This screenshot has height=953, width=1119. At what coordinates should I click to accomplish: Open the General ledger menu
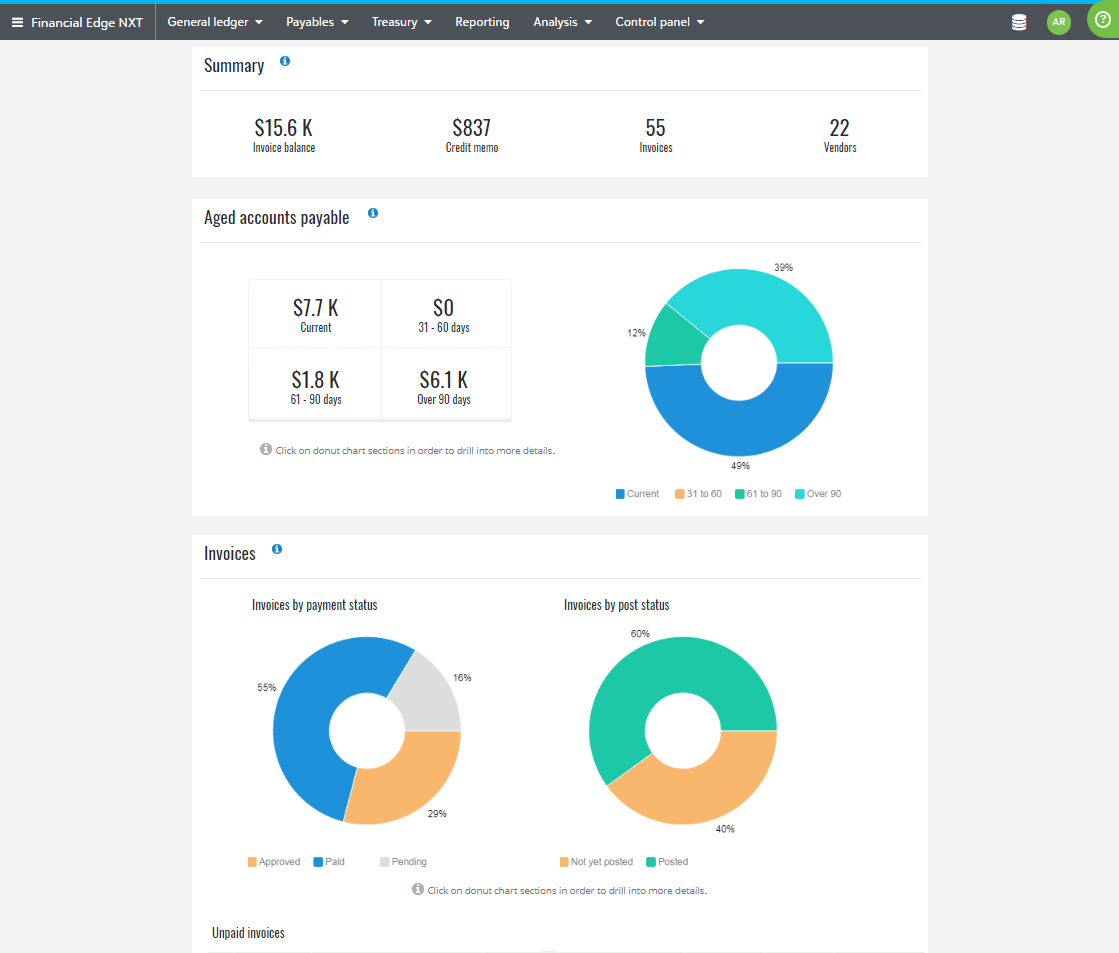click(x=214, y=20)
